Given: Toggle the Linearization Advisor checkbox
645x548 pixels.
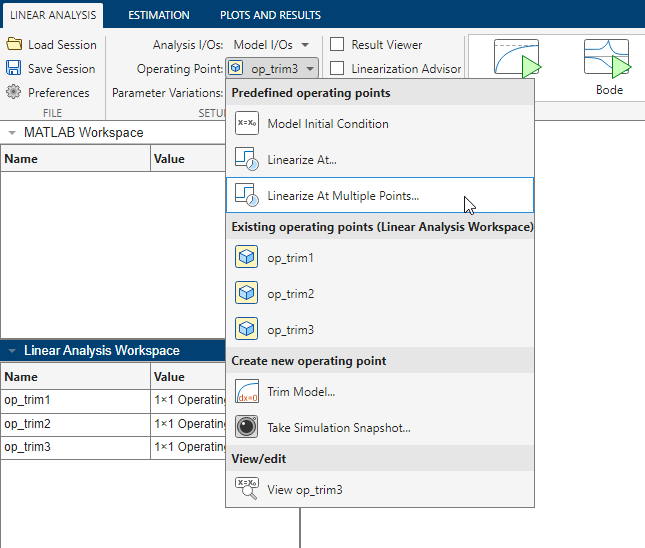Looking at the screenshot, I should 338,68.
